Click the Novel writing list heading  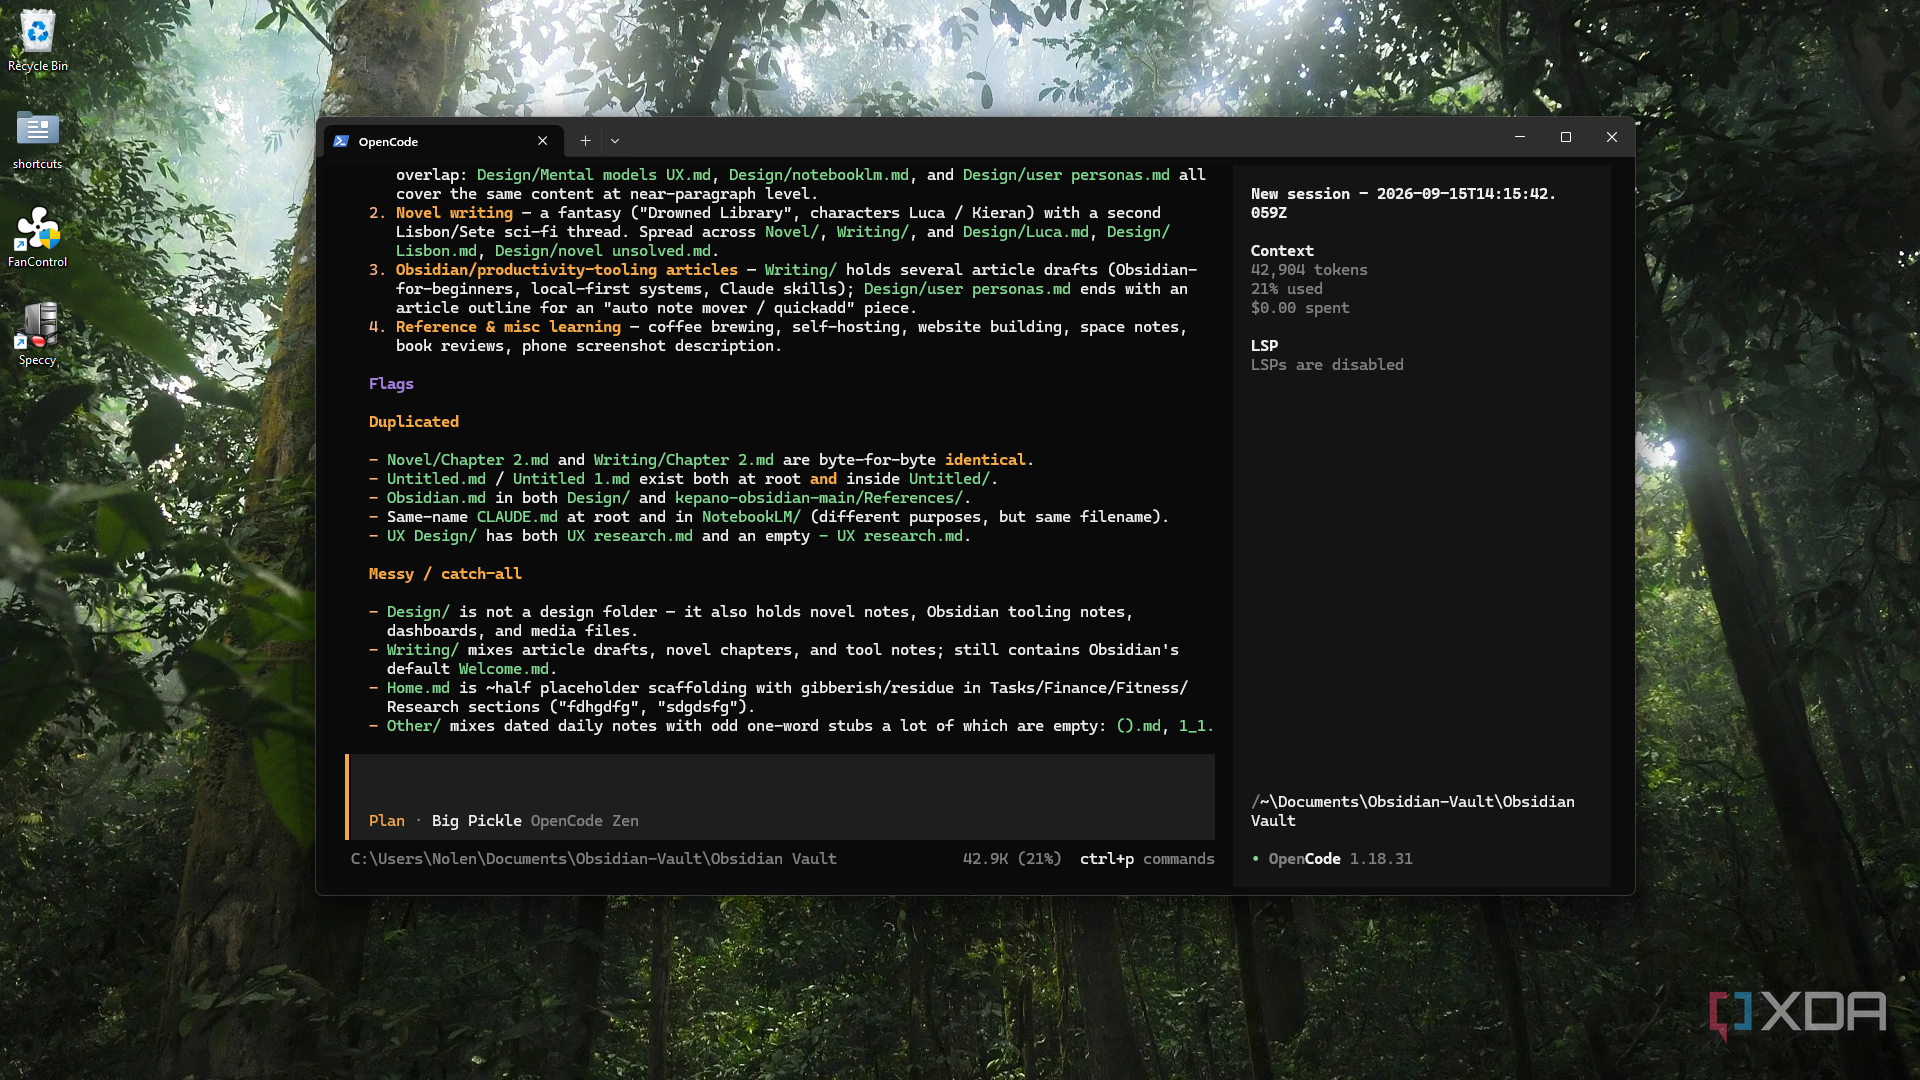pos(454,213)
